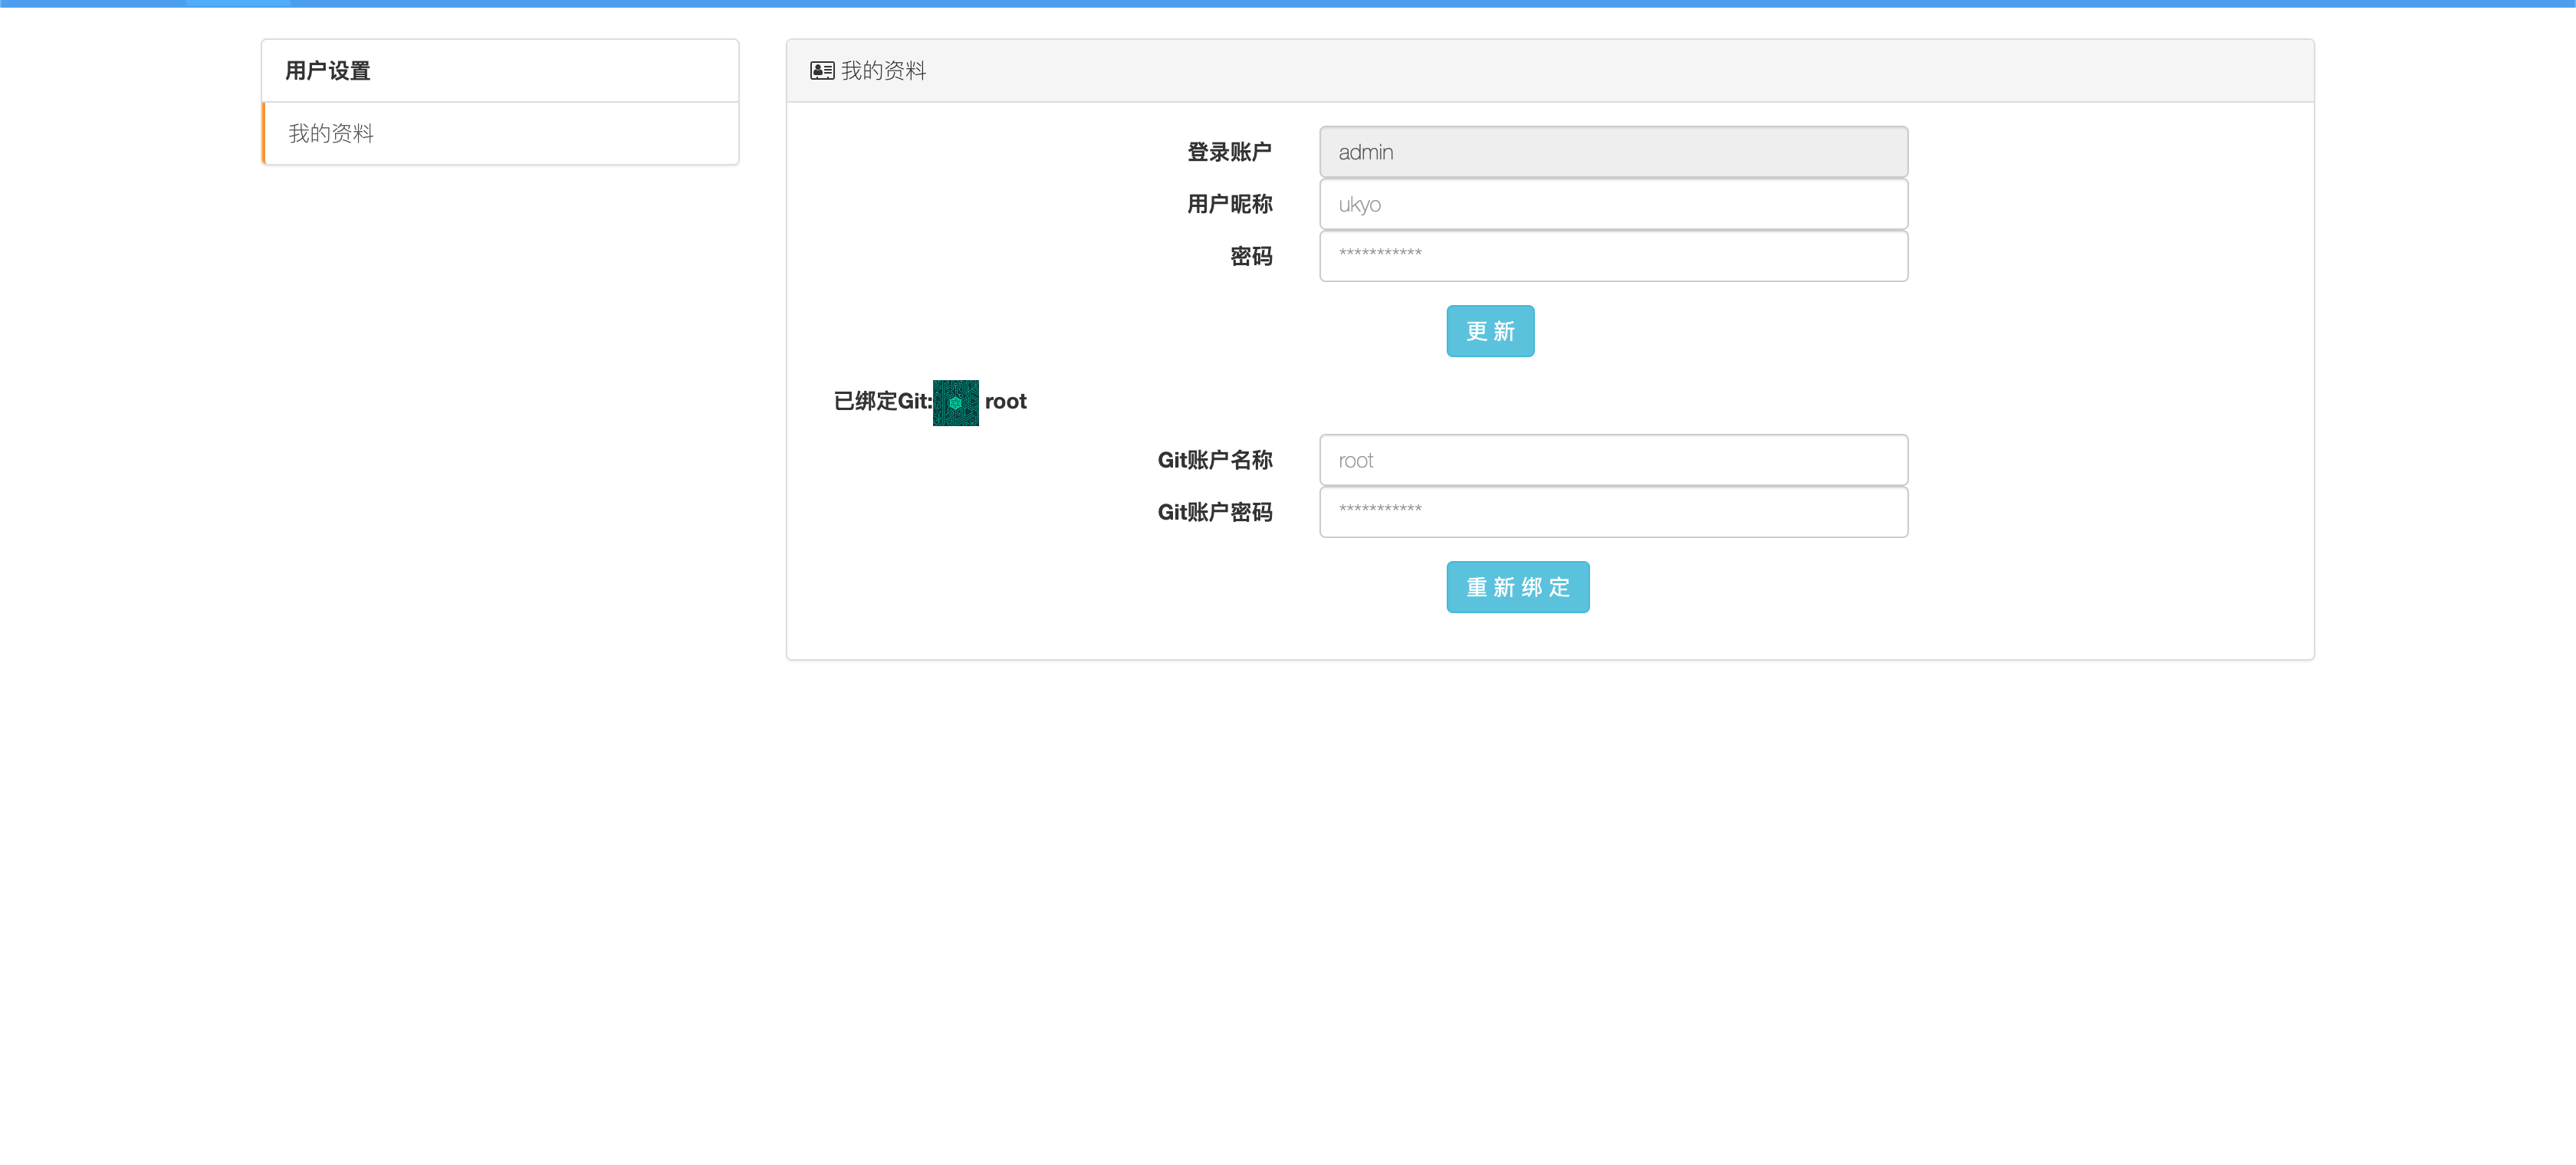Click the Git账户密码 label

point(1214,512)
